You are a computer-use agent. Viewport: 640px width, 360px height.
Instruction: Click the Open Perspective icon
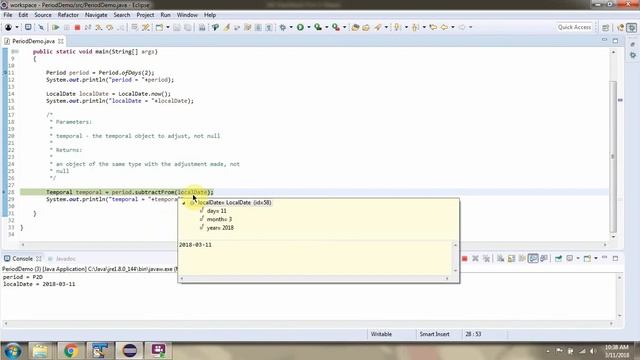pyautogui.click(x=605, y=27)
